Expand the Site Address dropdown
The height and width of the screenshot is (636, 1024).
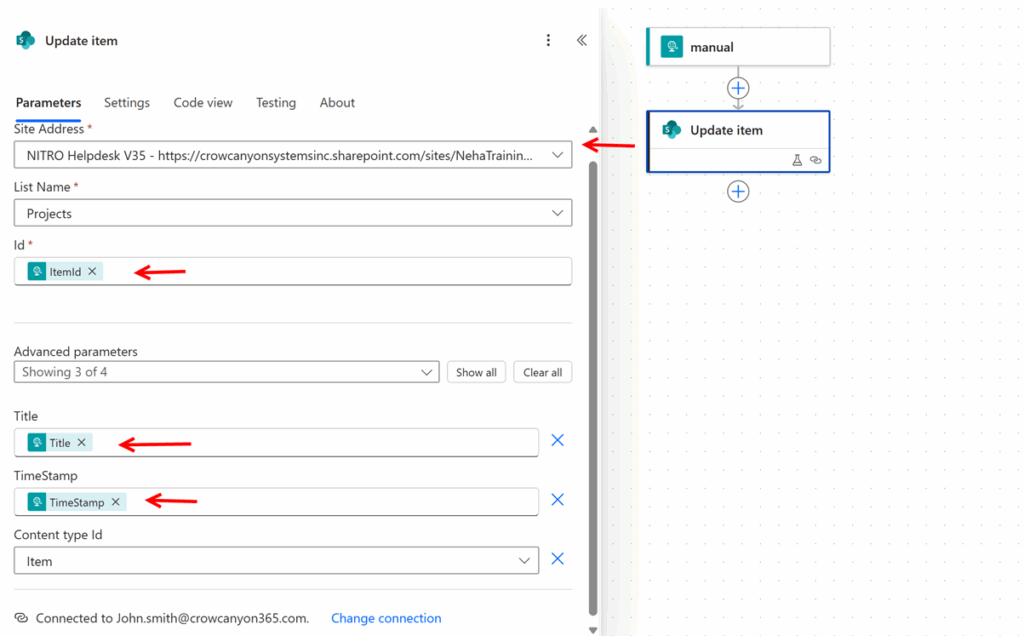(557, 155)
